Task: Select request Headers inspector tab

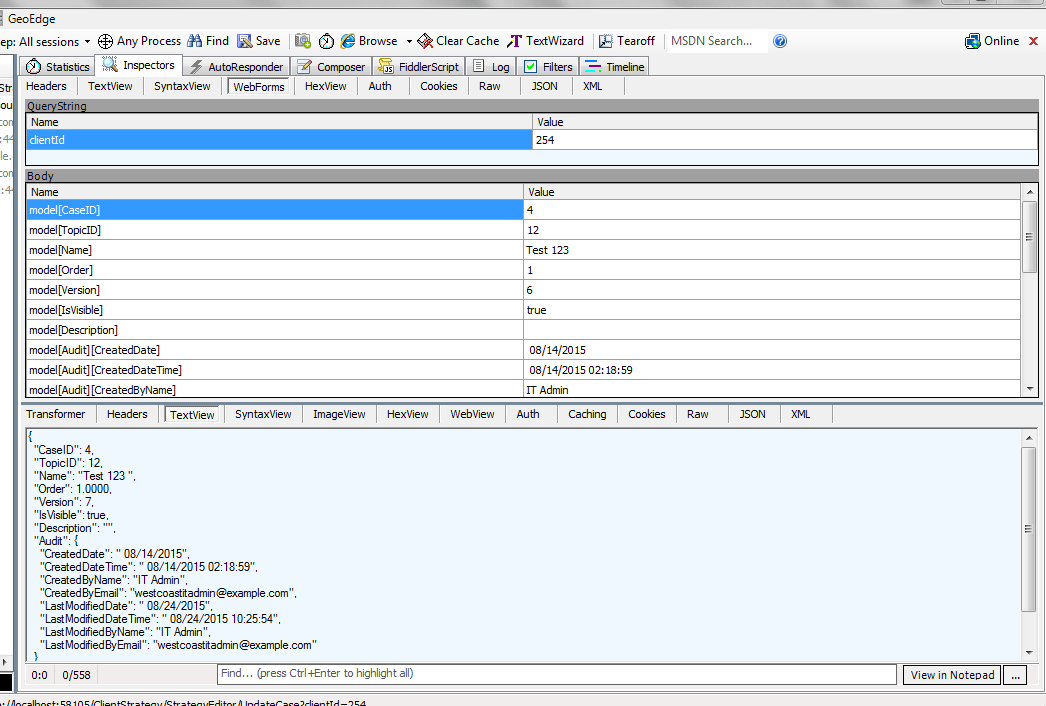Action: click(46, 86)
